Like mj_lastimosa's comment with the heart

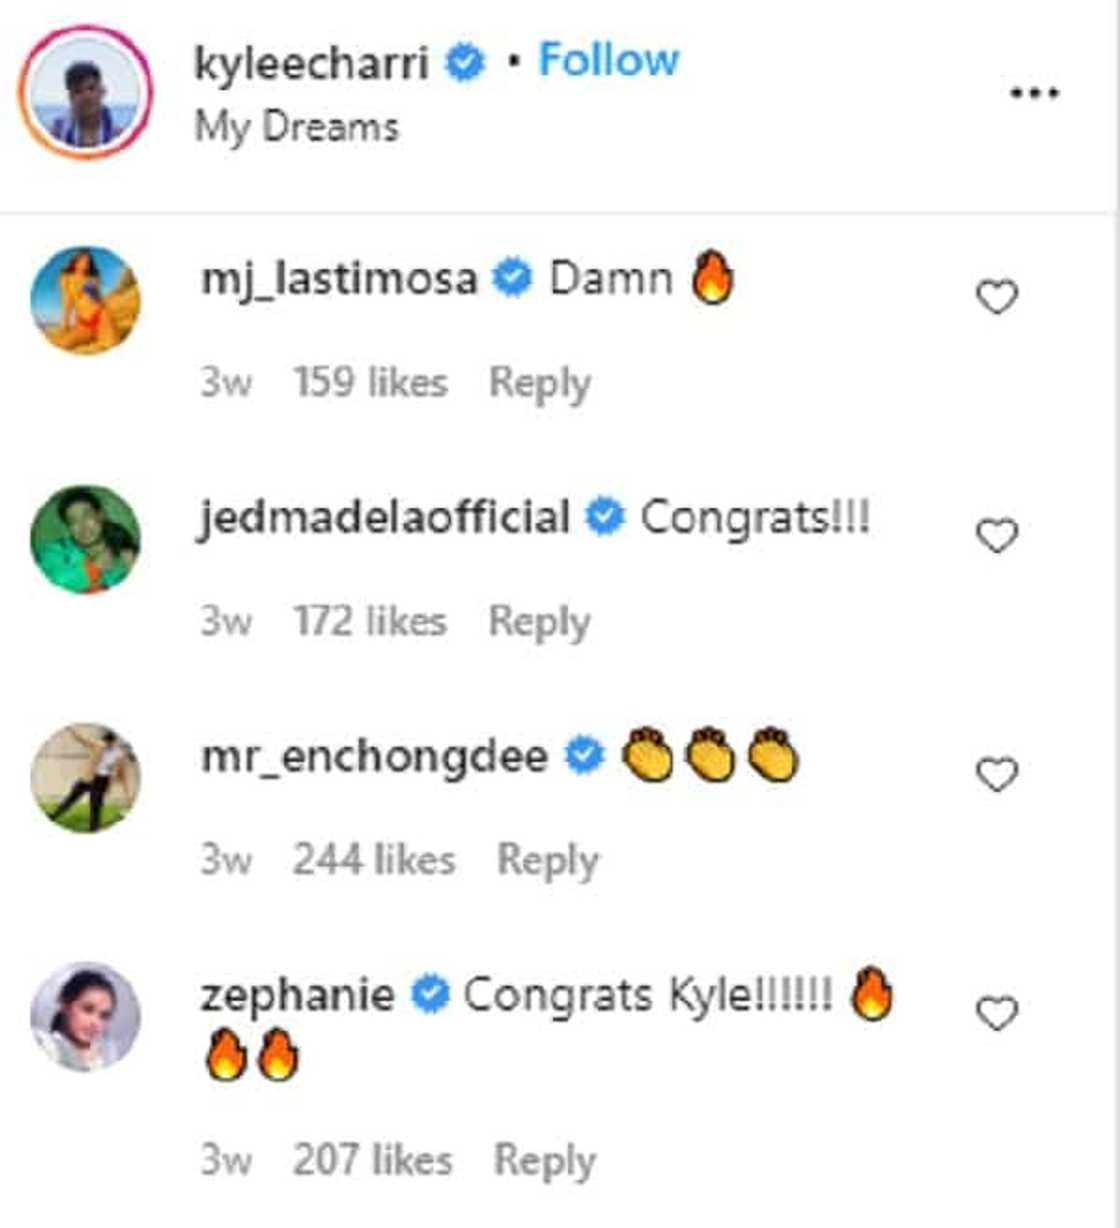point(996,297)
